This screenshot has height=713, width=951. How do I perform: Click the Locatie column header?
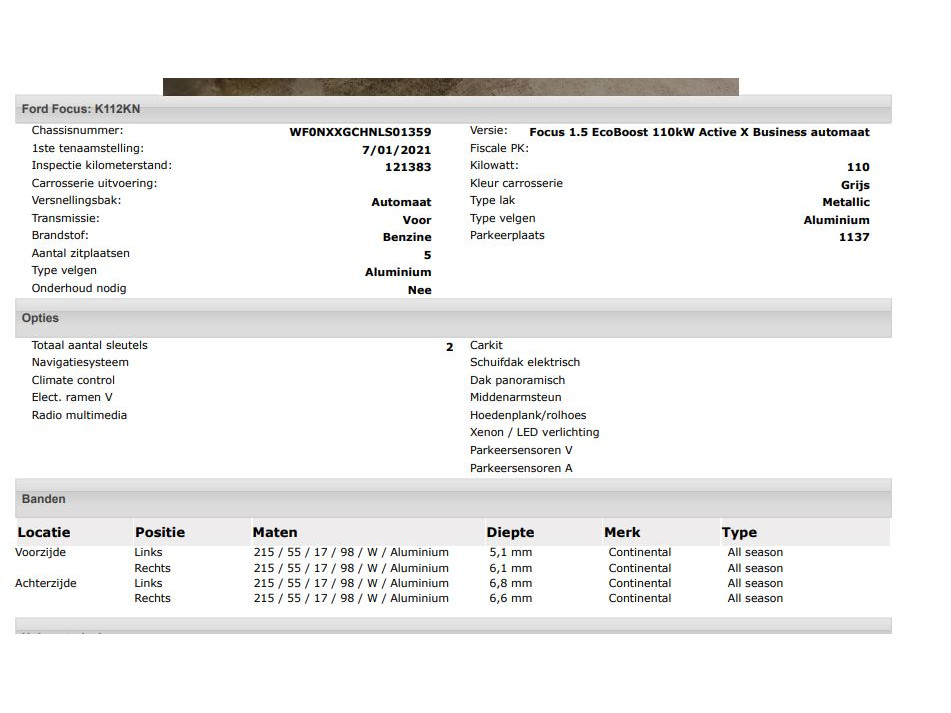click(44, 532)
